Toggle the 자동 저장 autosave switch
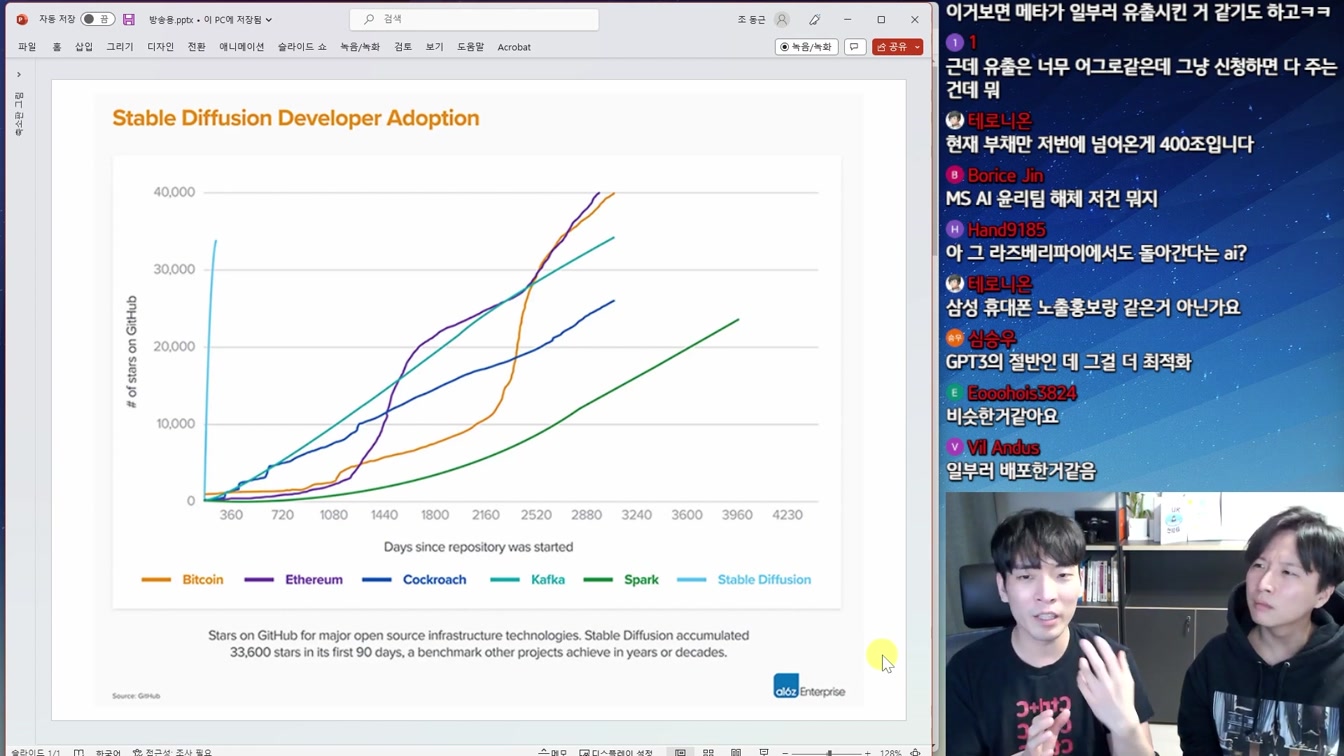Image resolution: width=1344 pixels, height=756 pixels. click(97, 19)
